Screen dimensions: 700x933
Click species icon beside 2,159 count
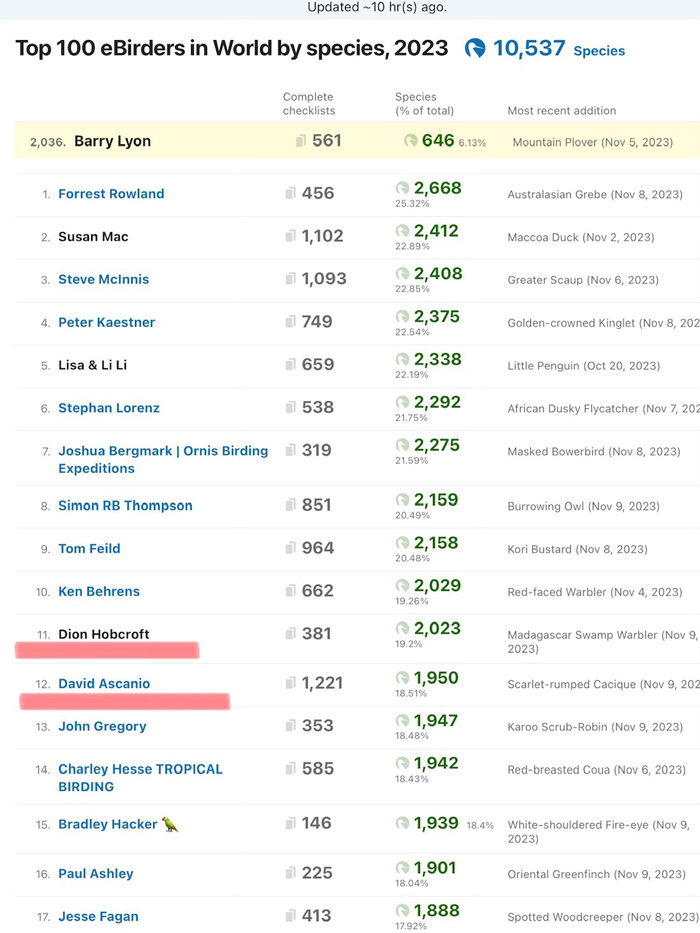pyautogui.click(x=402, y=500)
